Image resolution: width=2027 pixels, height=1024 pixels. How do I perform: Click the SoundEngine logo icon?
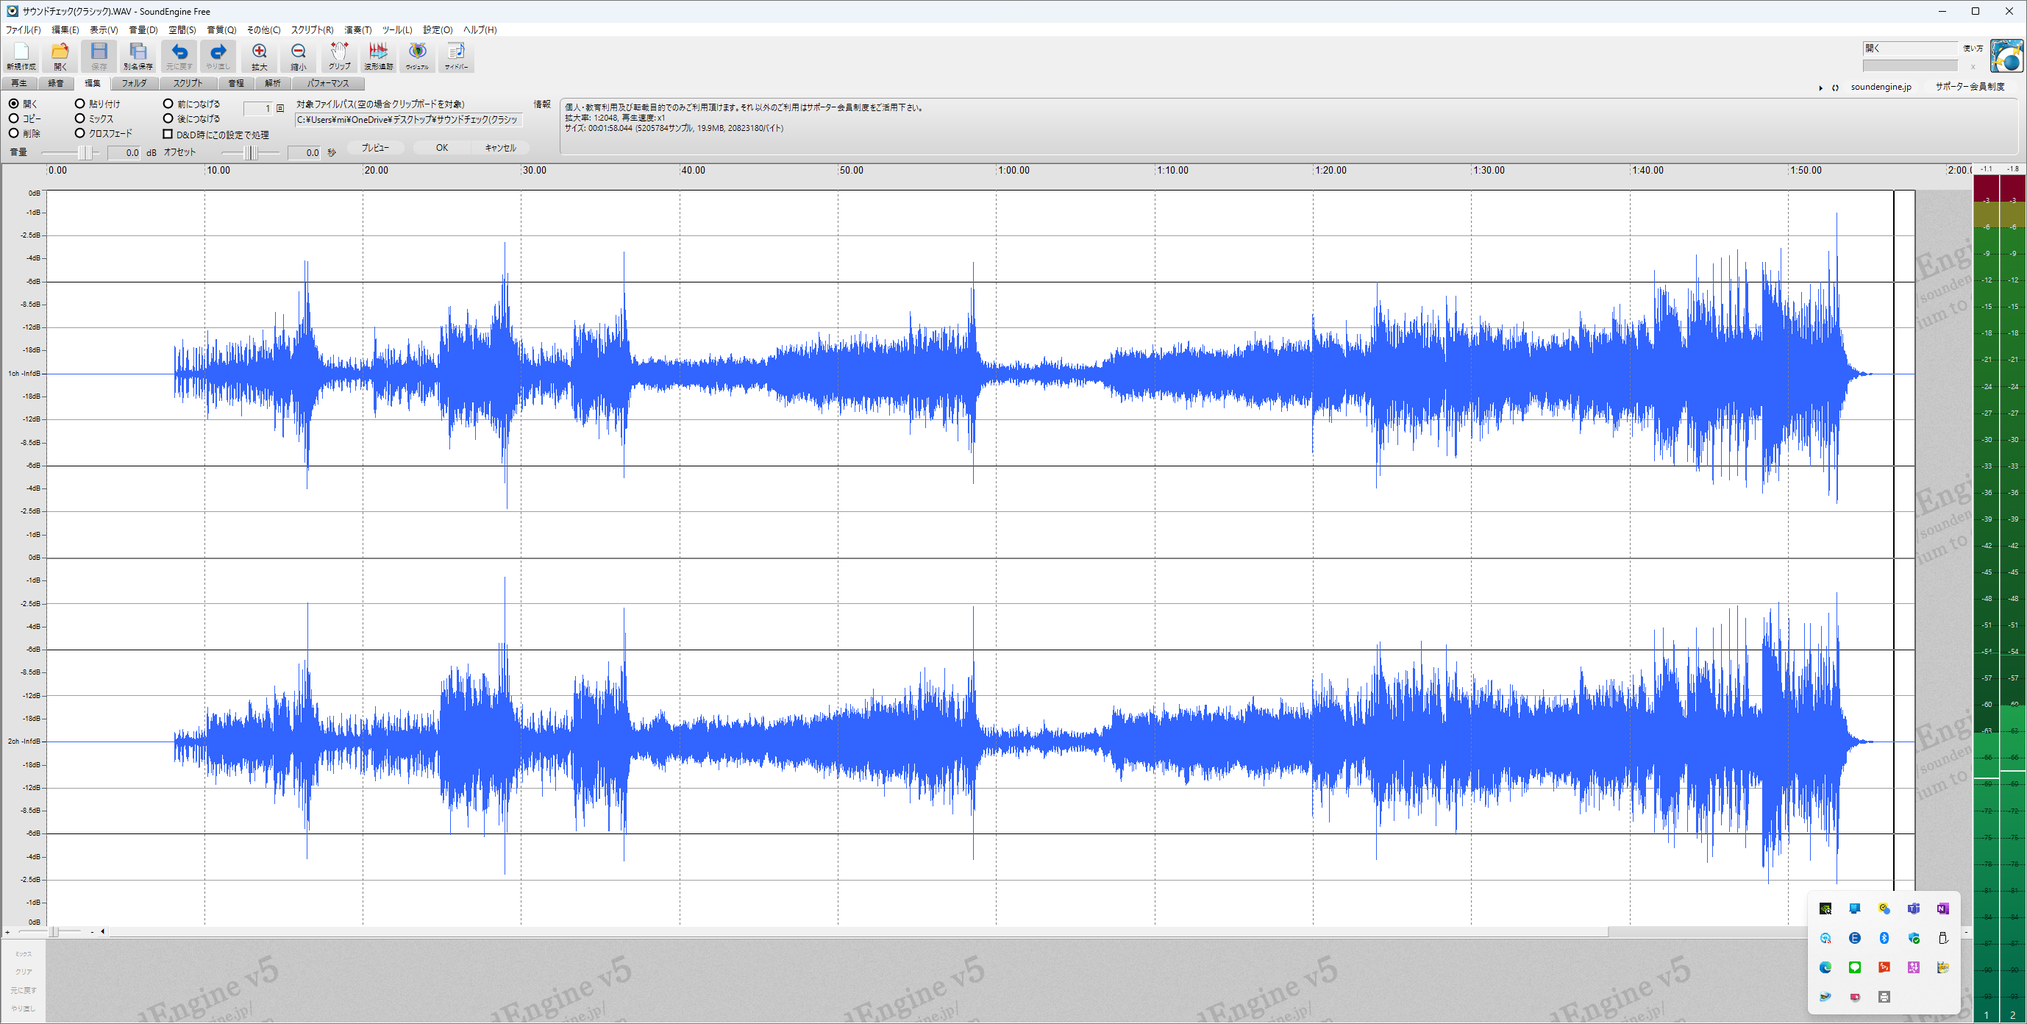click(2006, 56)
